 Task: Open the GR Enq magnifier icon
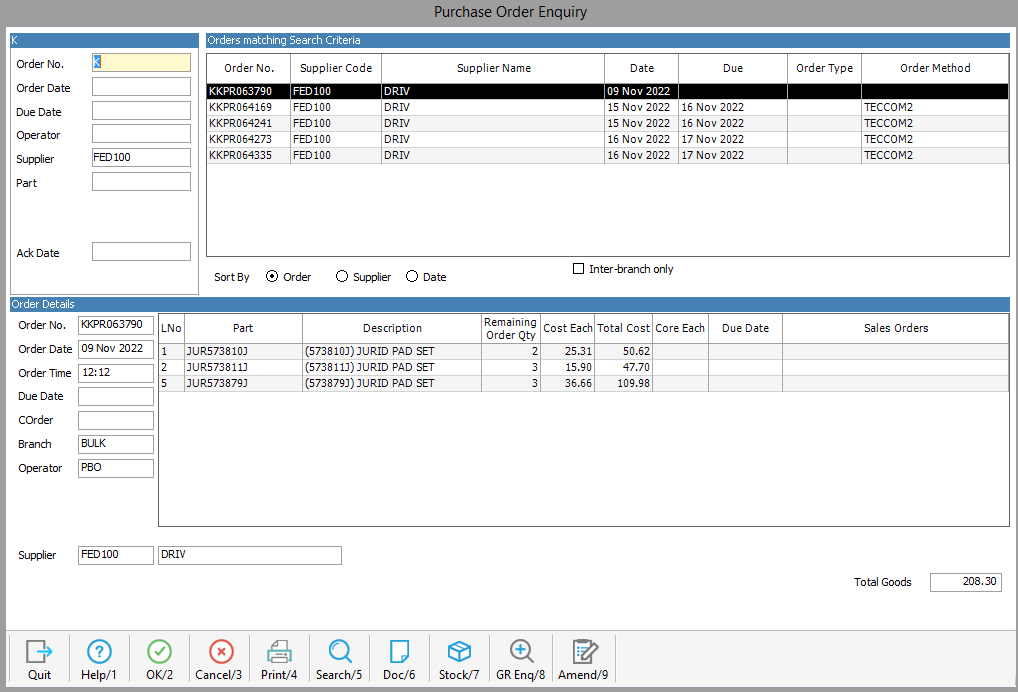click(521, 652)
